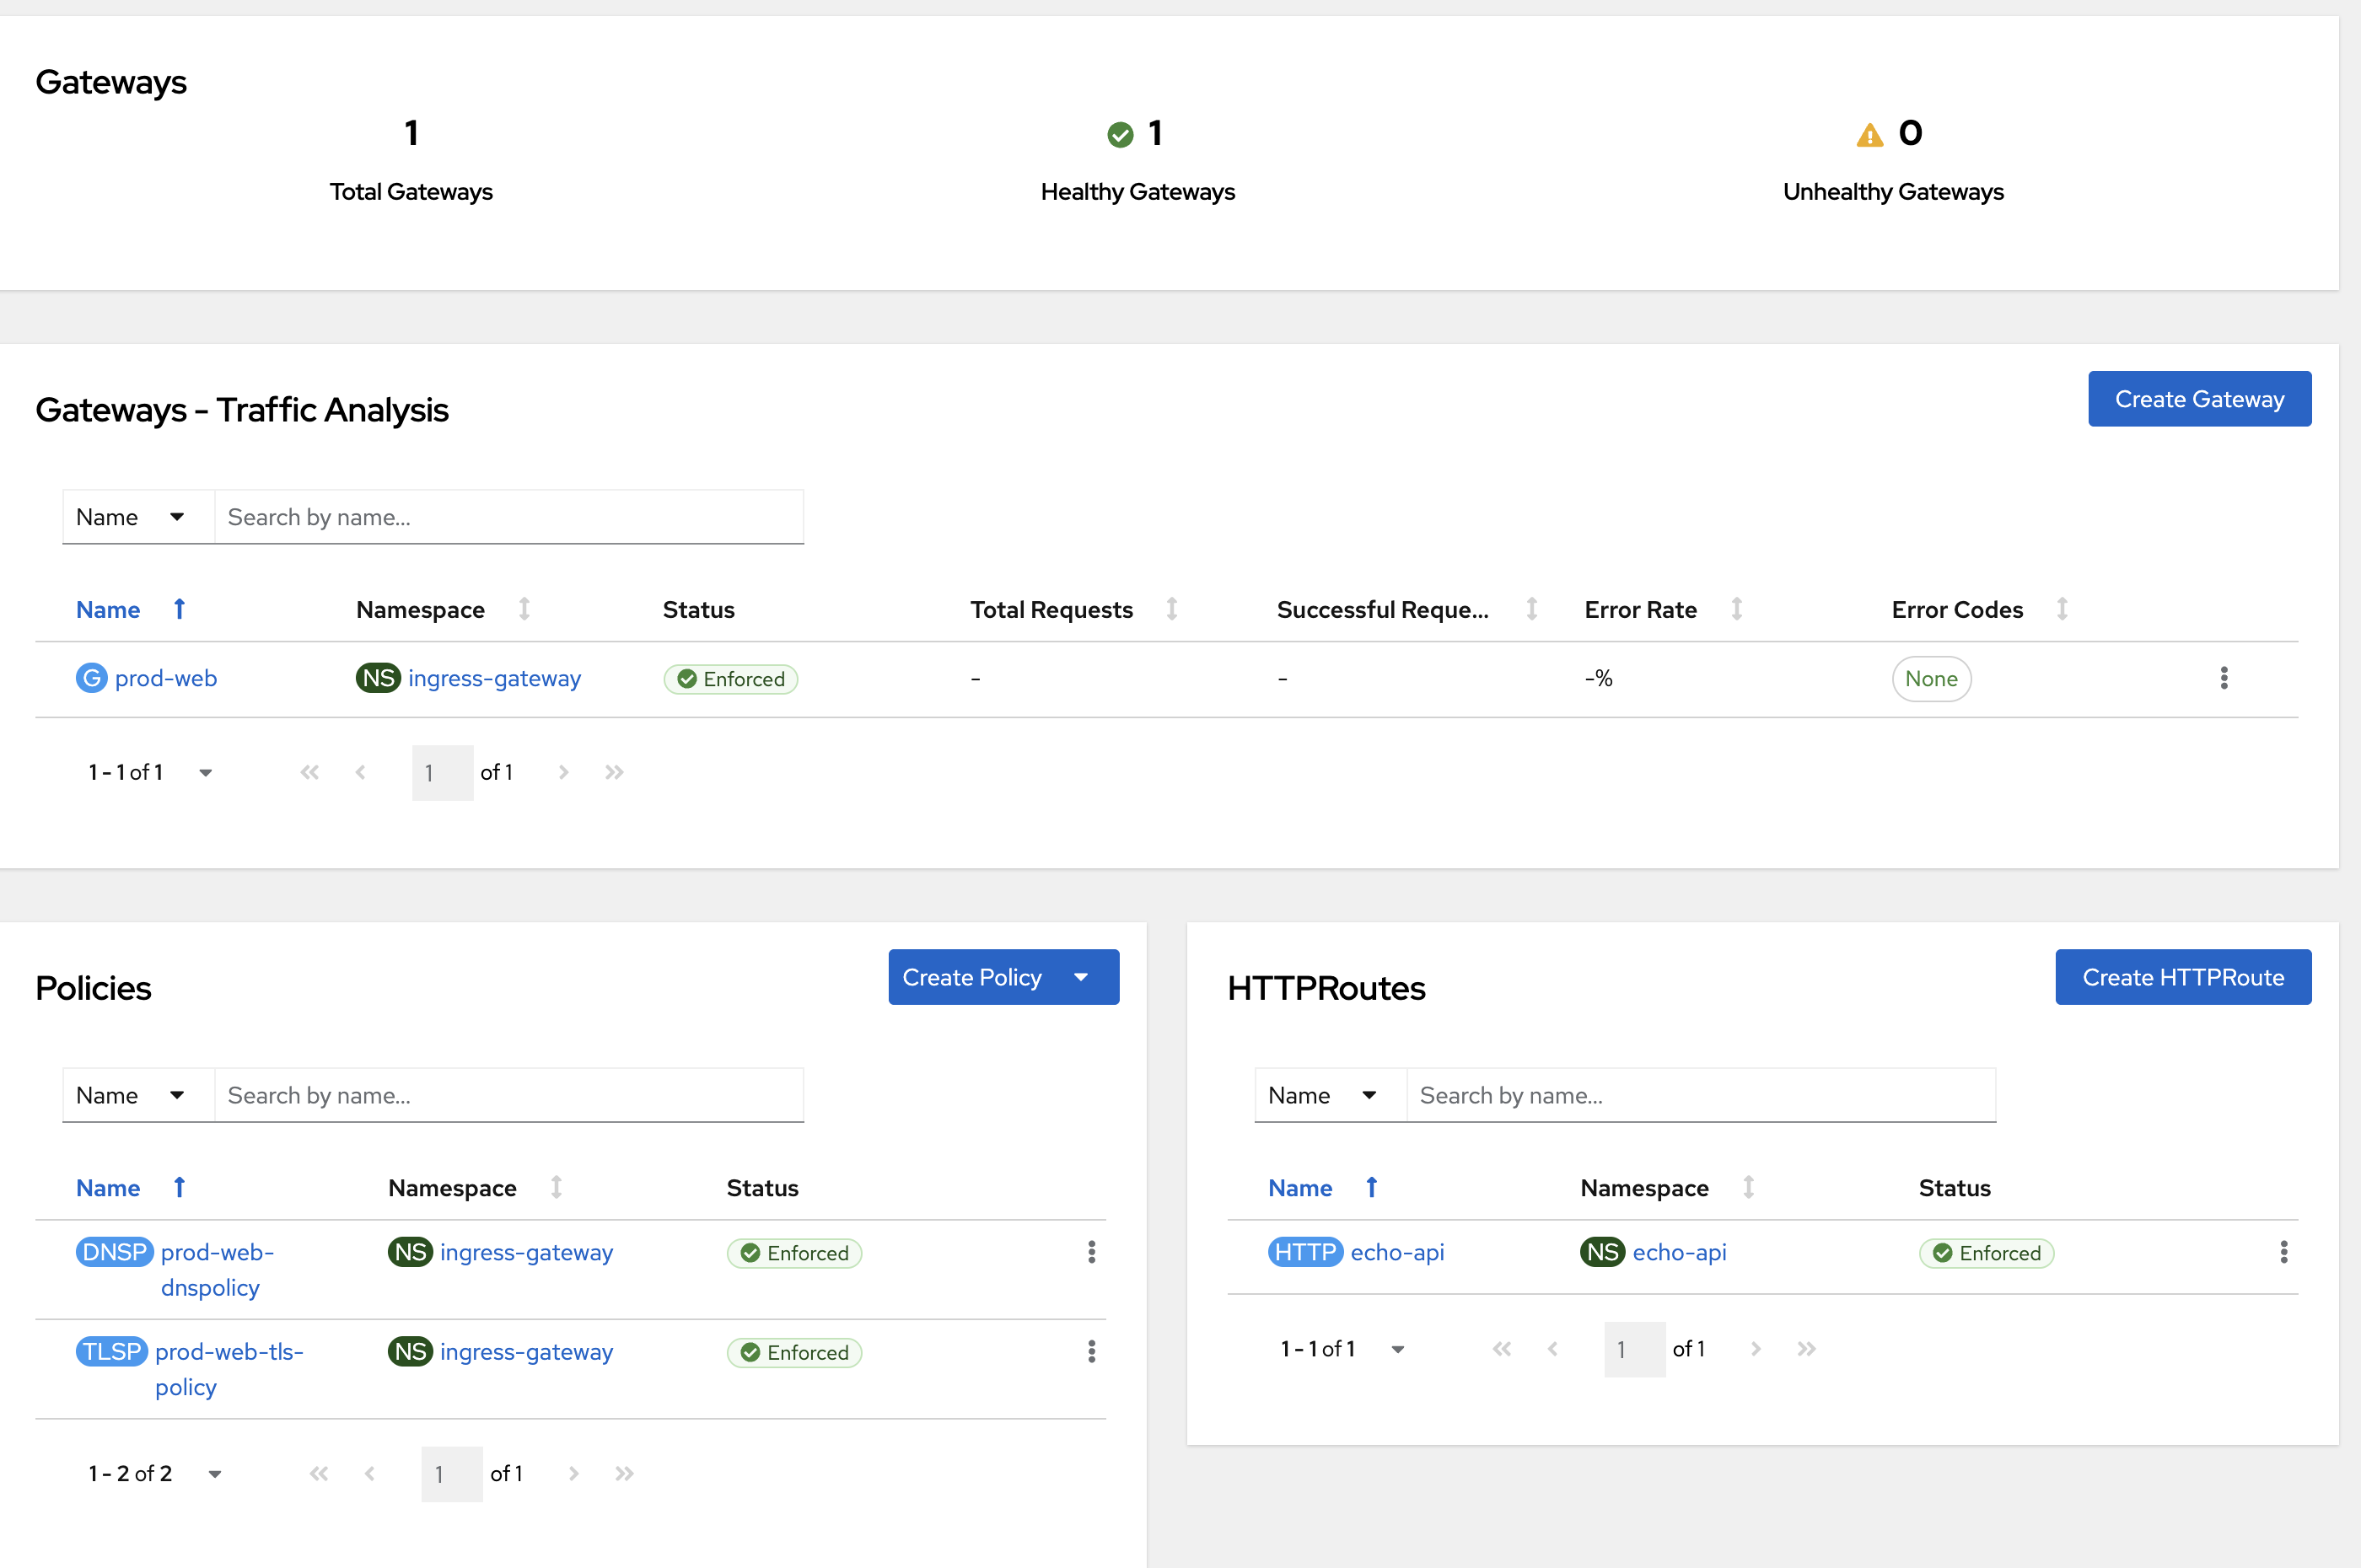Sort HTTPRoutes table by Namespace icon
This screenshot has height=1568, width=2361.
(x=1748, y=1187)
